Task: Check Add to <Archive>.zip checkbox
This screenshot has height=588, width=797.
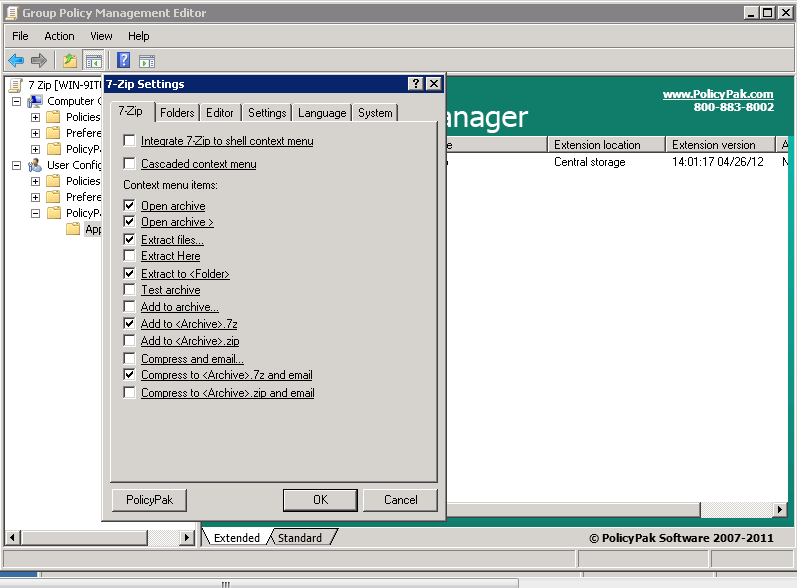Action: 130,341
